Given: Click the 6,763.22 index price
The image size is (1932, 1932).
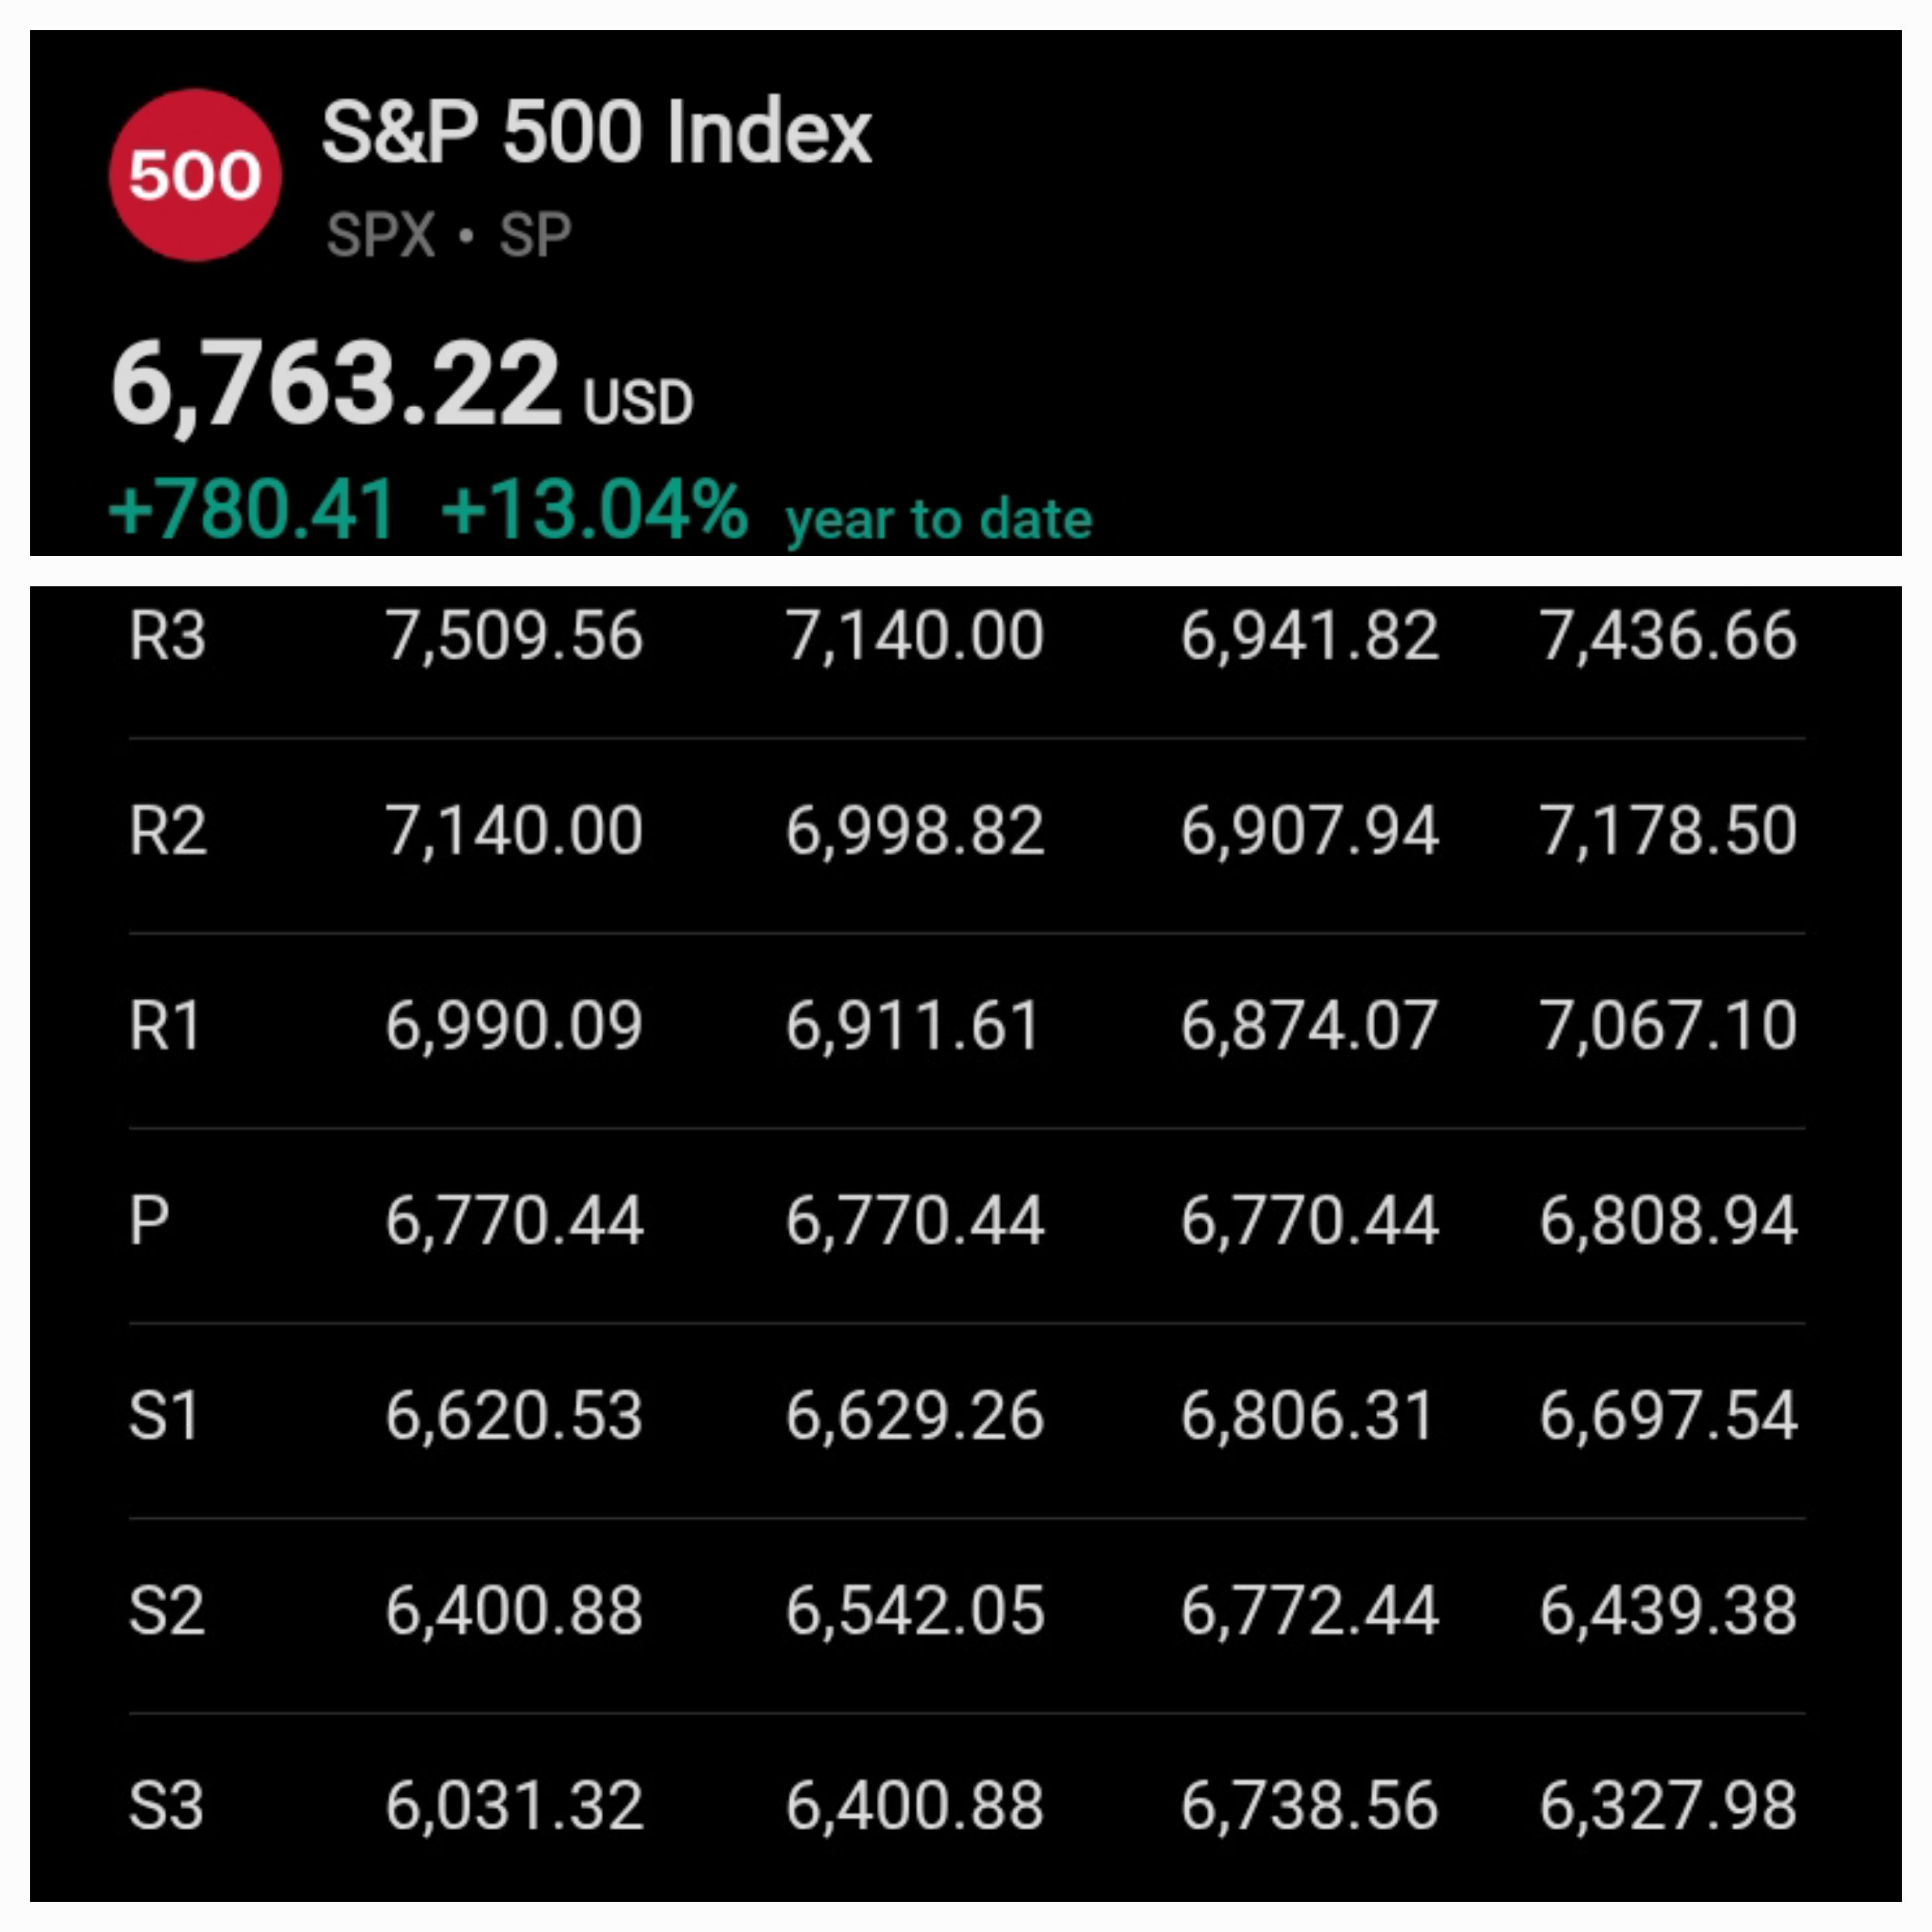Looking at the screenshot, I should click(336, 383).
